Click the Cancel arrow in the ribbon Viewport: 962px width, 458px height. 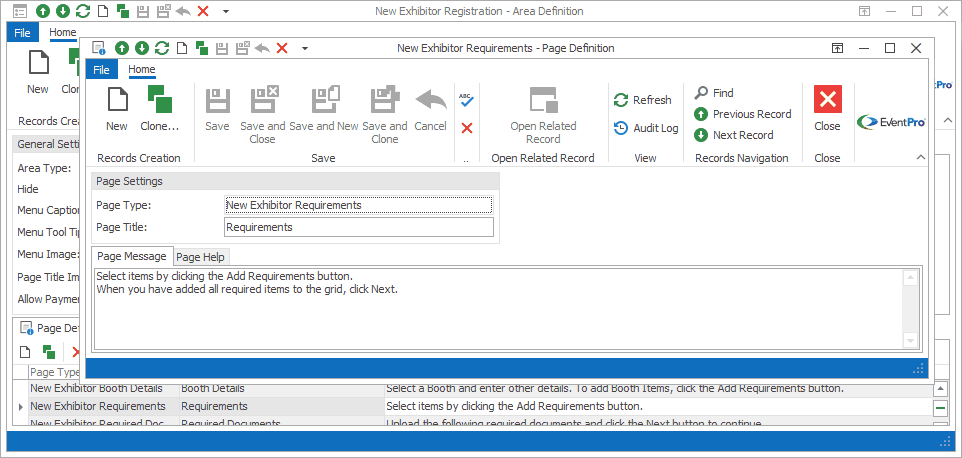pyautogui.click(x=431, y=109)
